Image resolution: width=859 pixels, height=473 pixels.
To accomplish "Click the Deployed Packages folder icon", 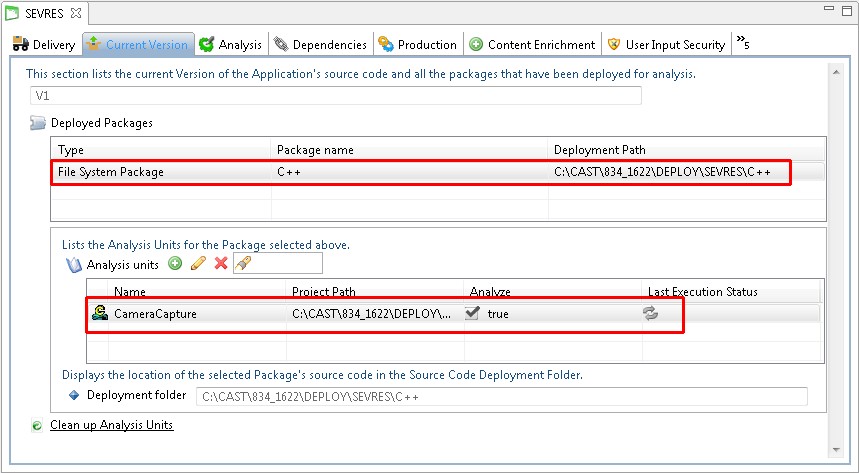I will click(x=37, y=123).
